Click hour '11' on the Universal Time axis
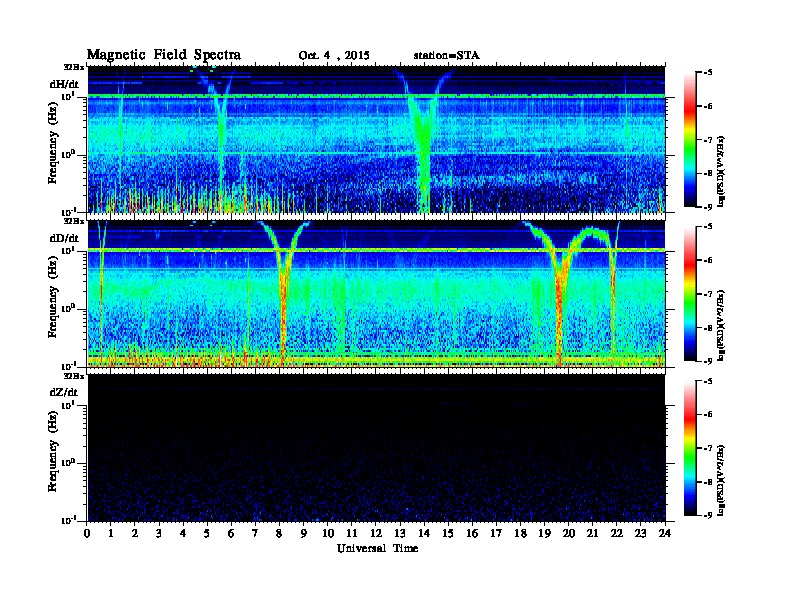The width and height of the screenshot is (792, 612). coord(352,534)
